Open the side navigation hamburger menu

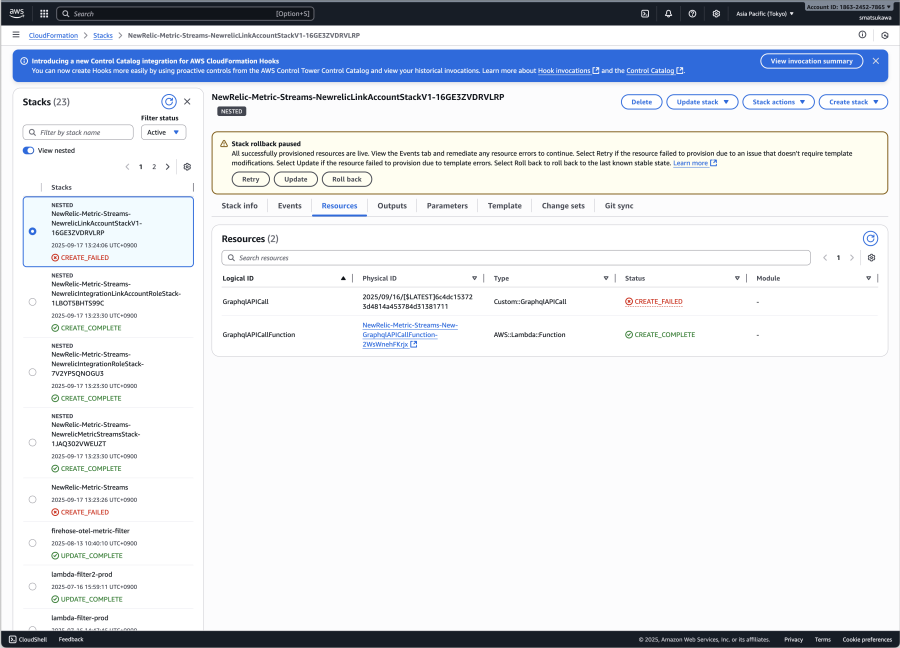click(x=16, y=35)
